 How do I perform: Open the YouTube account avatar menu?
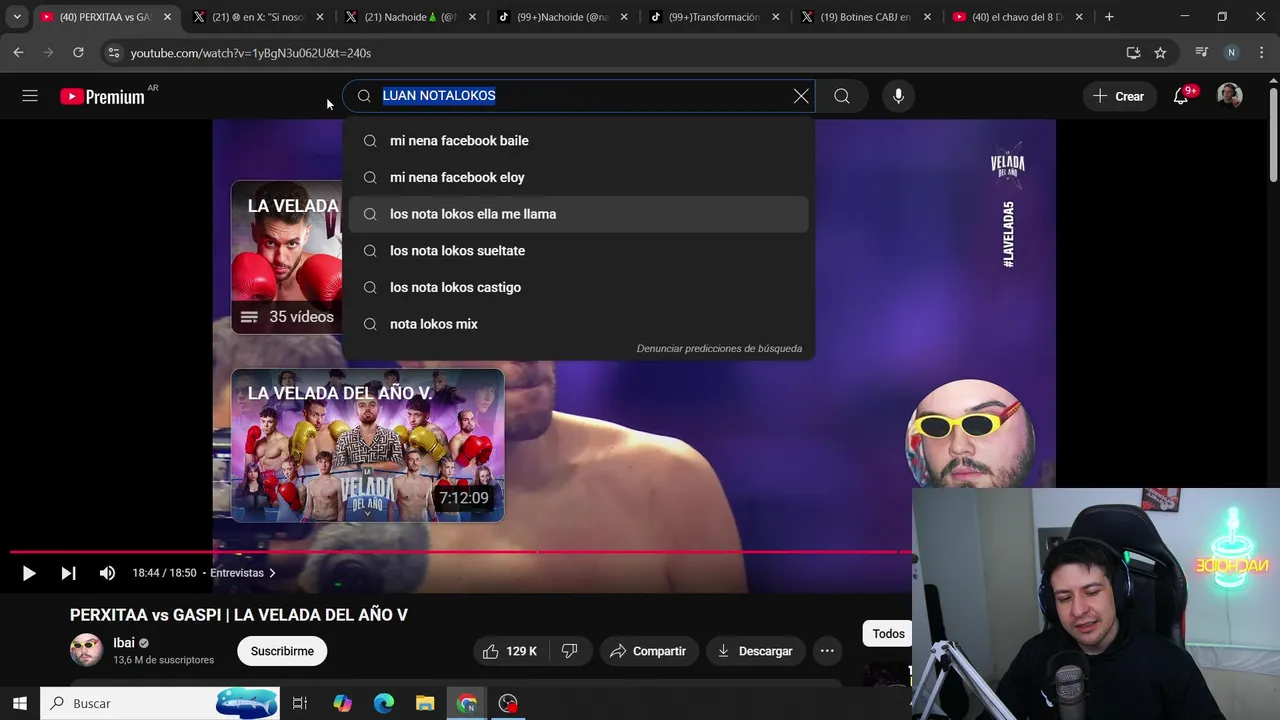1229,96
